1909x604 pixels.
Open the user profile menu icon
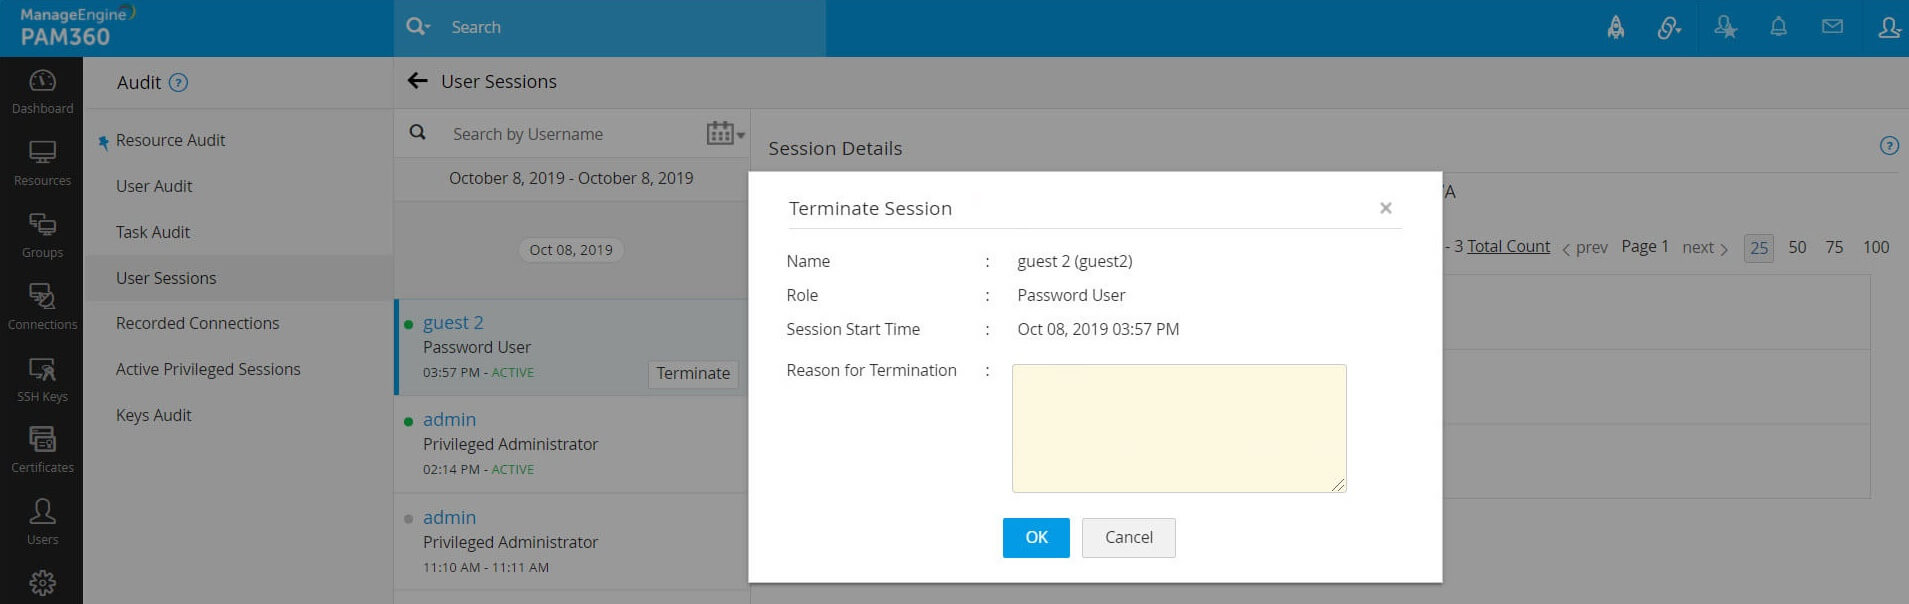[1888, 27]
